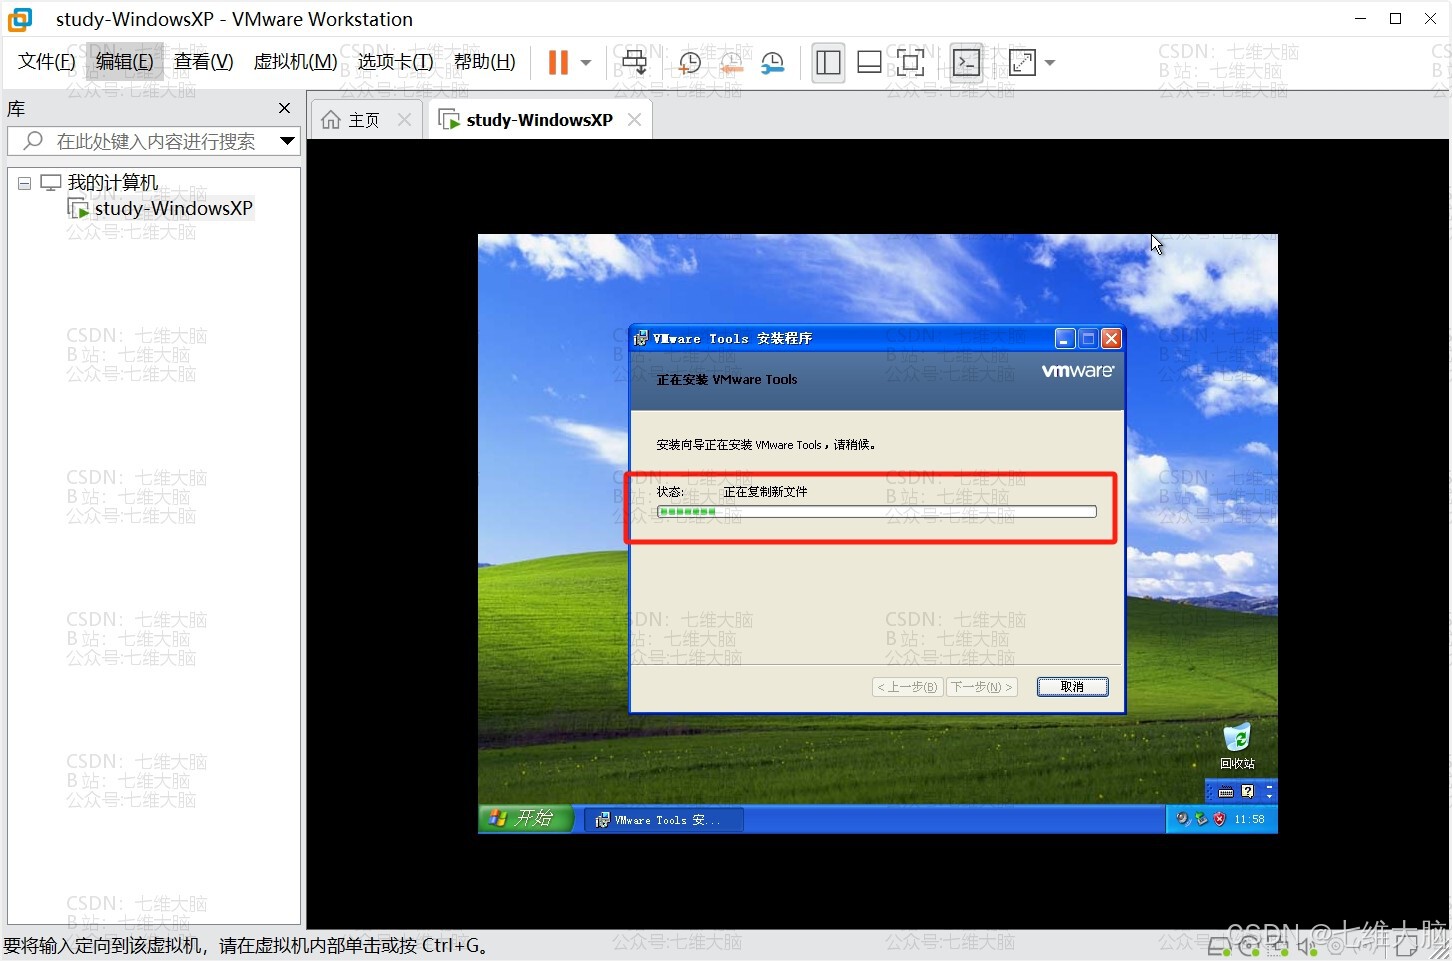The height and width of the screenshot is (961, 1452).
Task: Click the language bar keyboard icon
Action: click(x=1226, y=792)
